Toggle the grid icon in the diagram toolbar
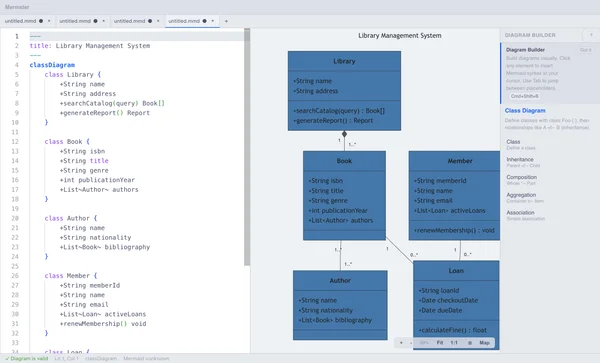The image size is (600, 363). [x=470, y=343]
